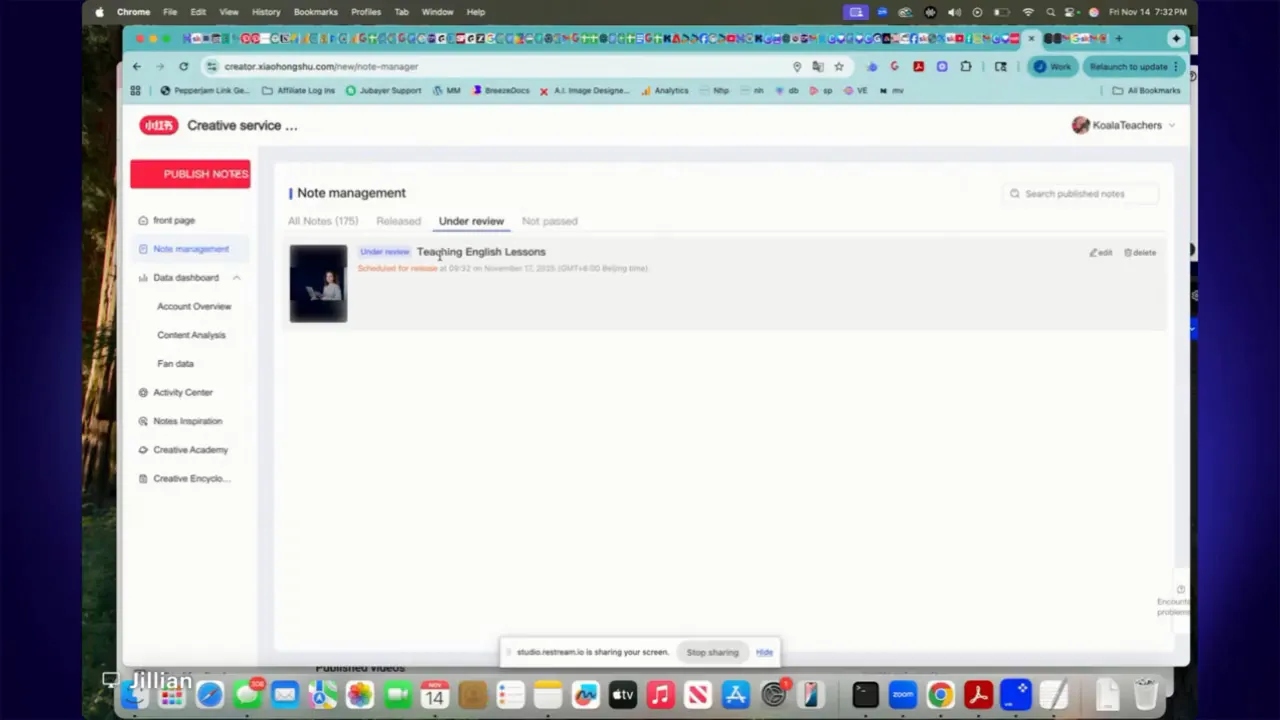Open Terminal from the Dock
The width and height of the screenshot is (1280, 720).
point(865,694)
